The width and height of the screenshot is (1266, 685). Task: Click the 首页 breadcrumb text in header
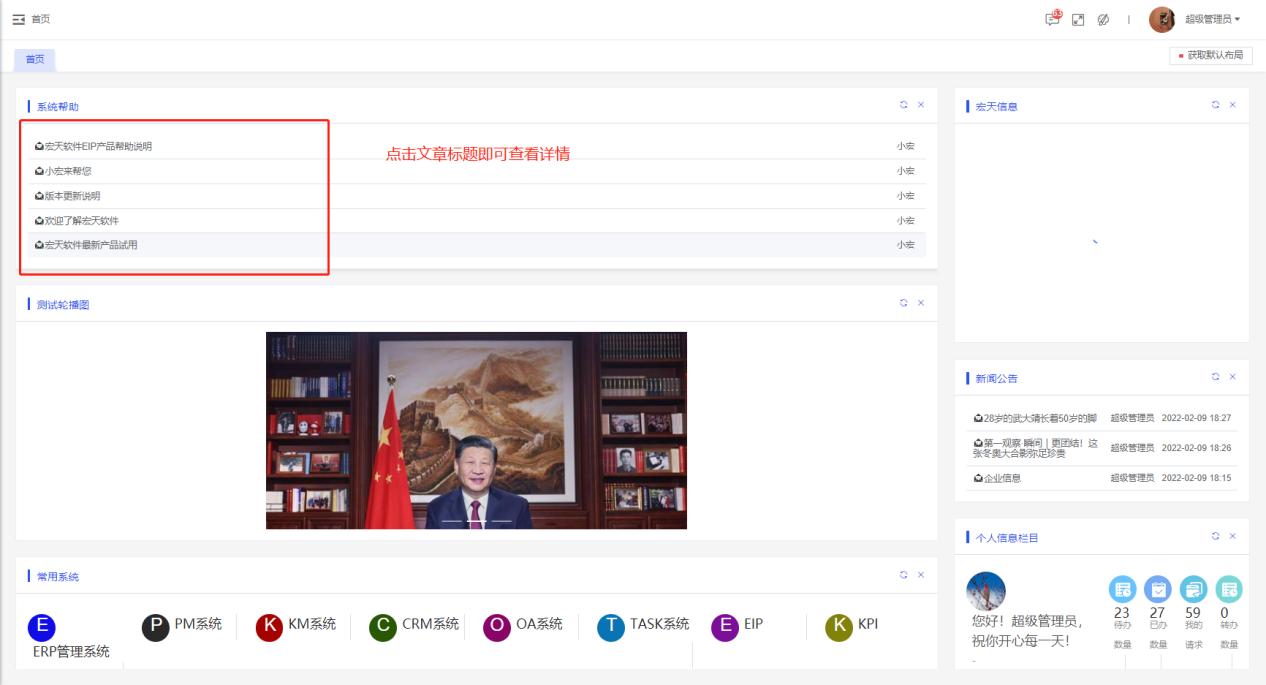tap(40, 19)
